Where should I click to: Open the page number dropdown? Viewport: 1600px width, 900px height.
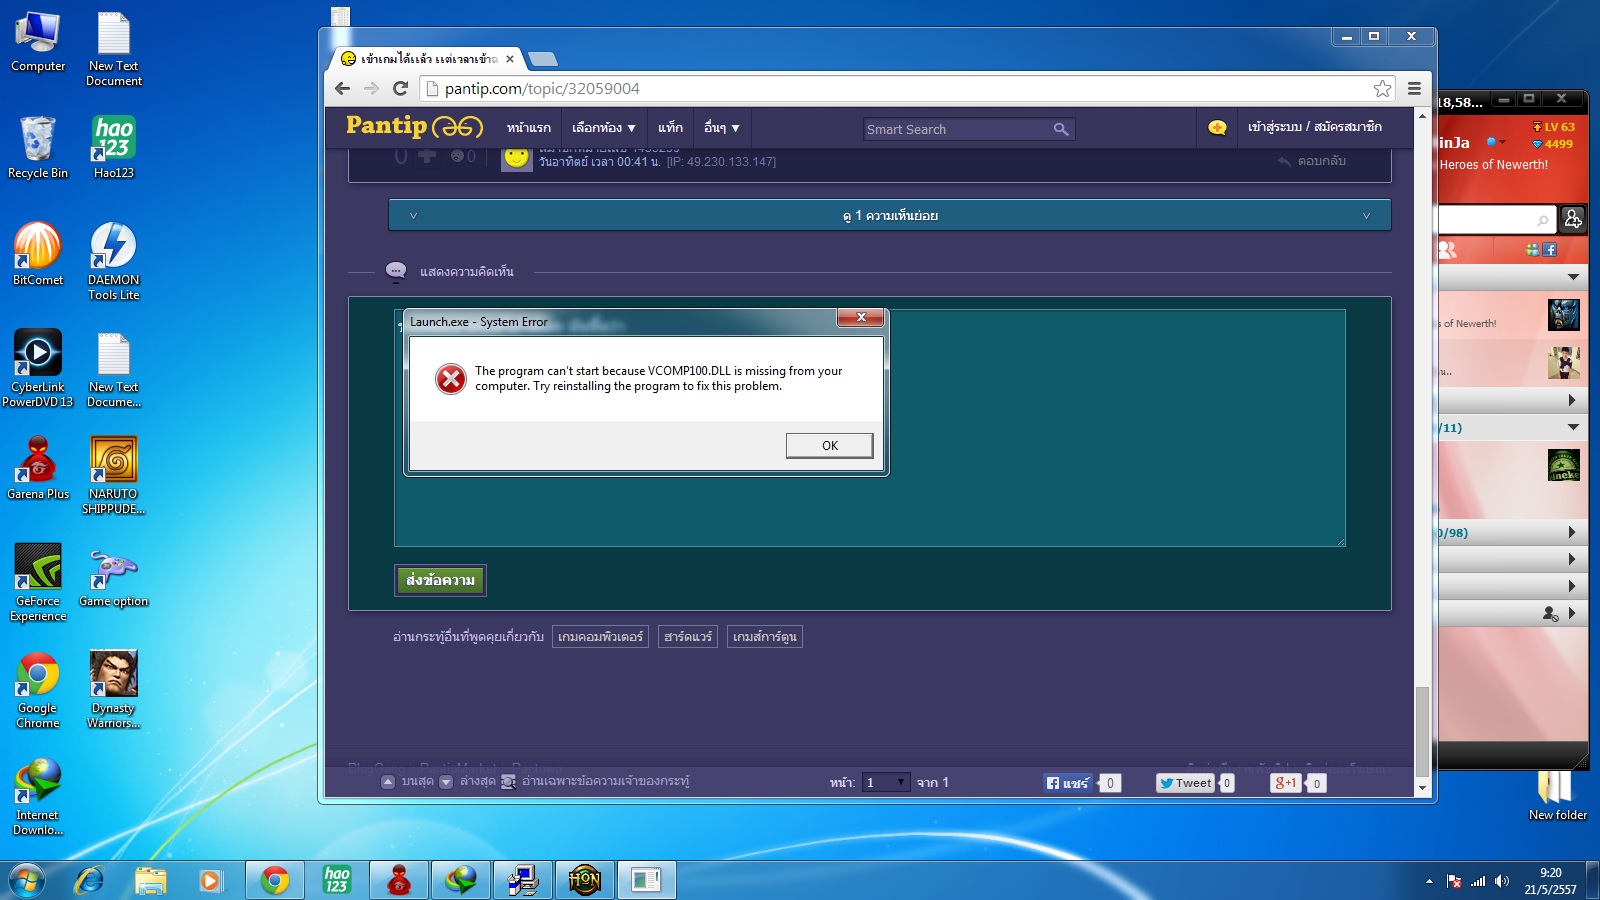(885, 782)
